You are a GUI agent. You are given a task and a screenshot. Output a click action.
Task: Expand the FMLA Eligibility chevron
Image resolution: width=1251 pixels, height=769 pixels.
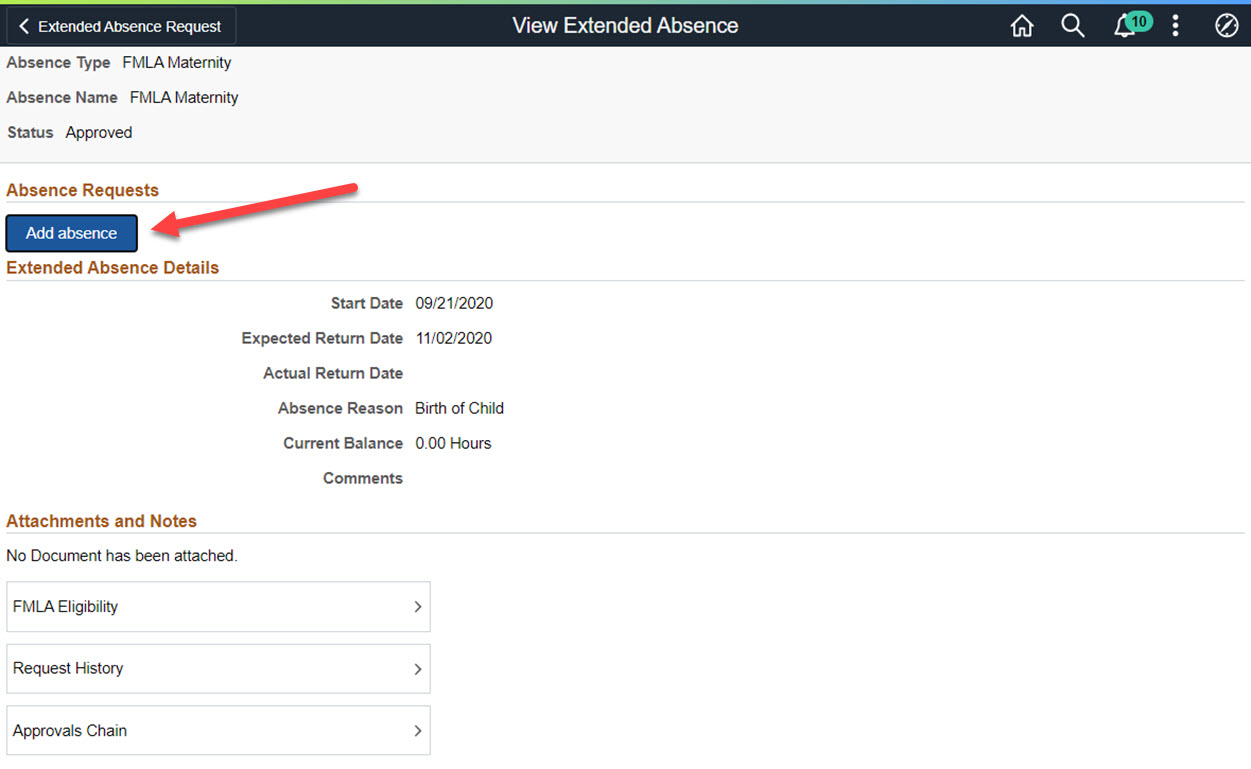[418, 607]
